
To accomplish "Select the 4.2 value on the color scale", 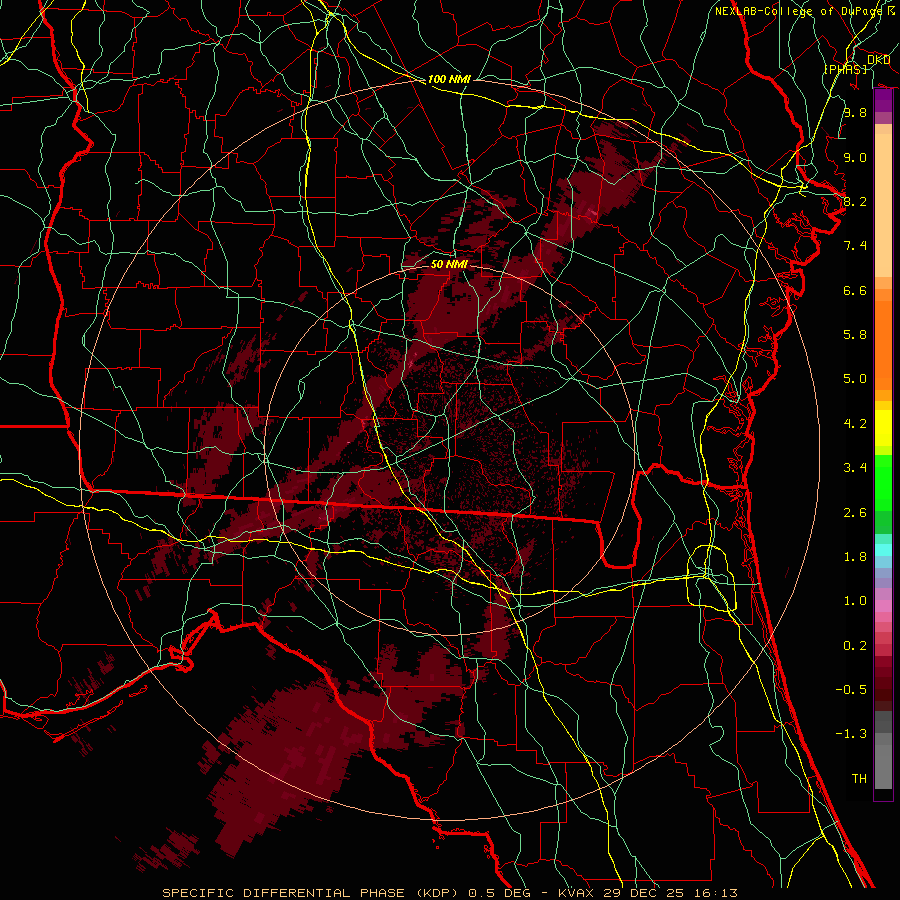I will 855,424.
